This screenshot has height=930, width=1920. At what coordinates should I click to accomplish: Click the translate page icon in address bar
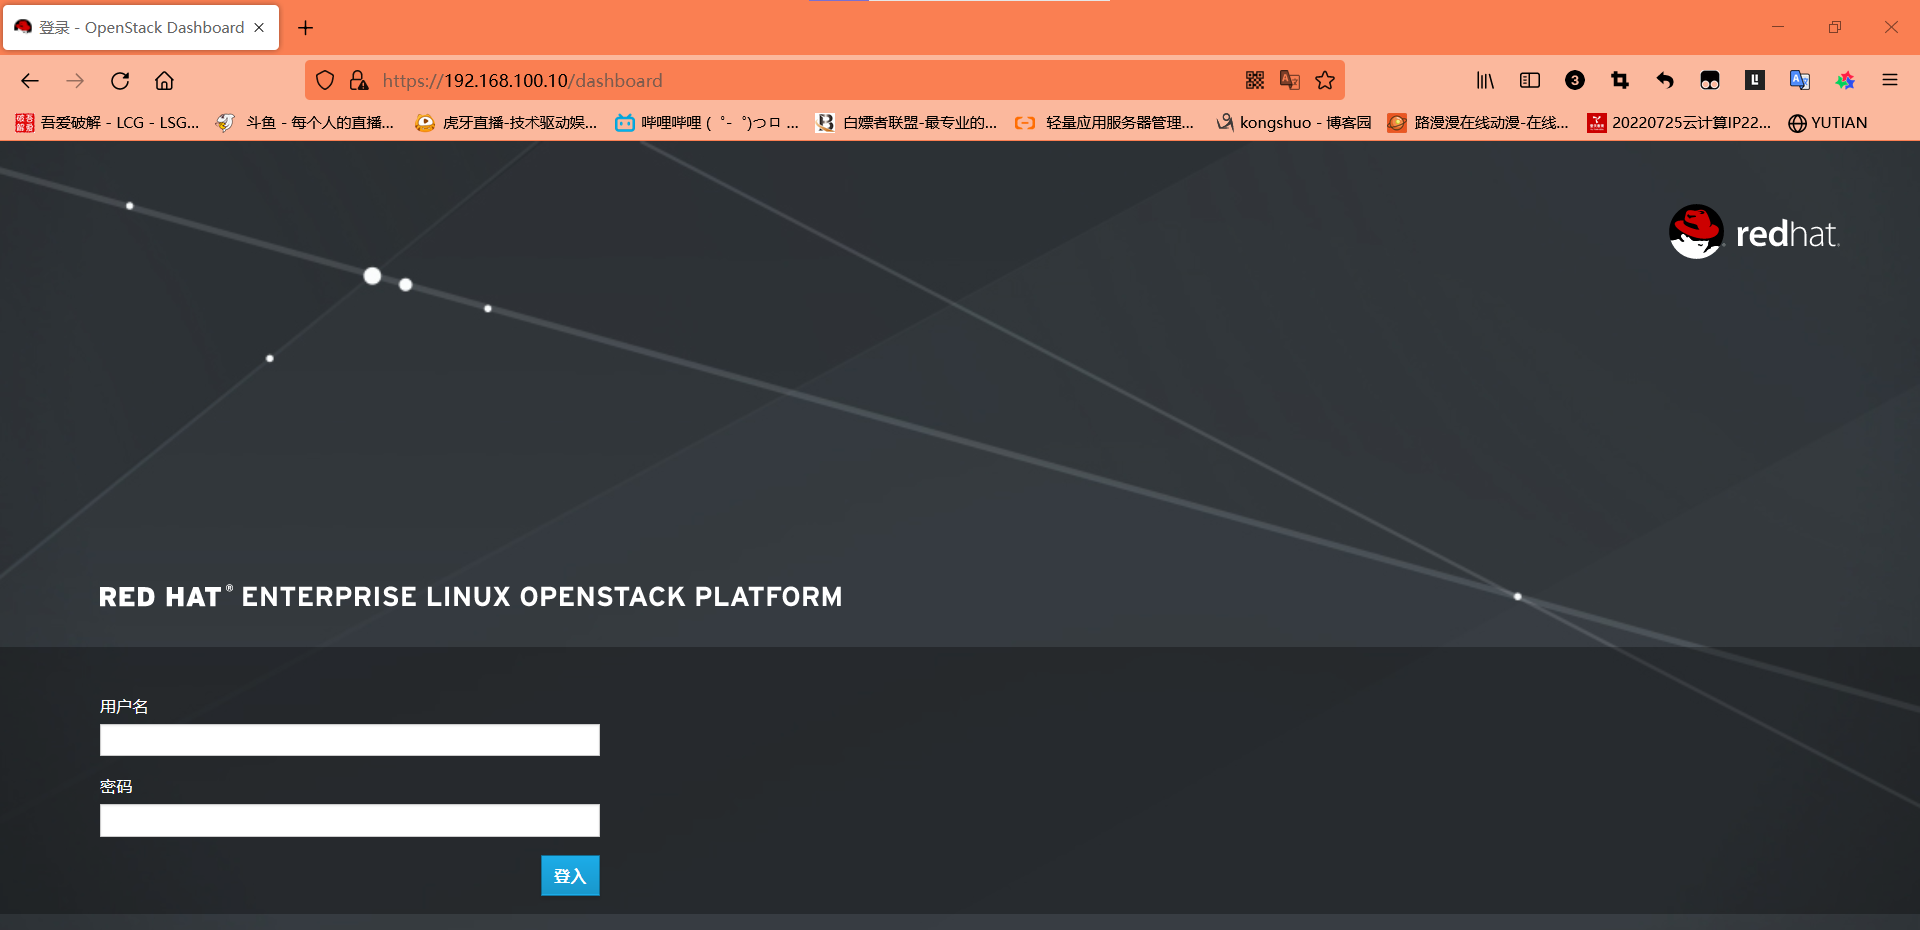tap(1290, 81)
